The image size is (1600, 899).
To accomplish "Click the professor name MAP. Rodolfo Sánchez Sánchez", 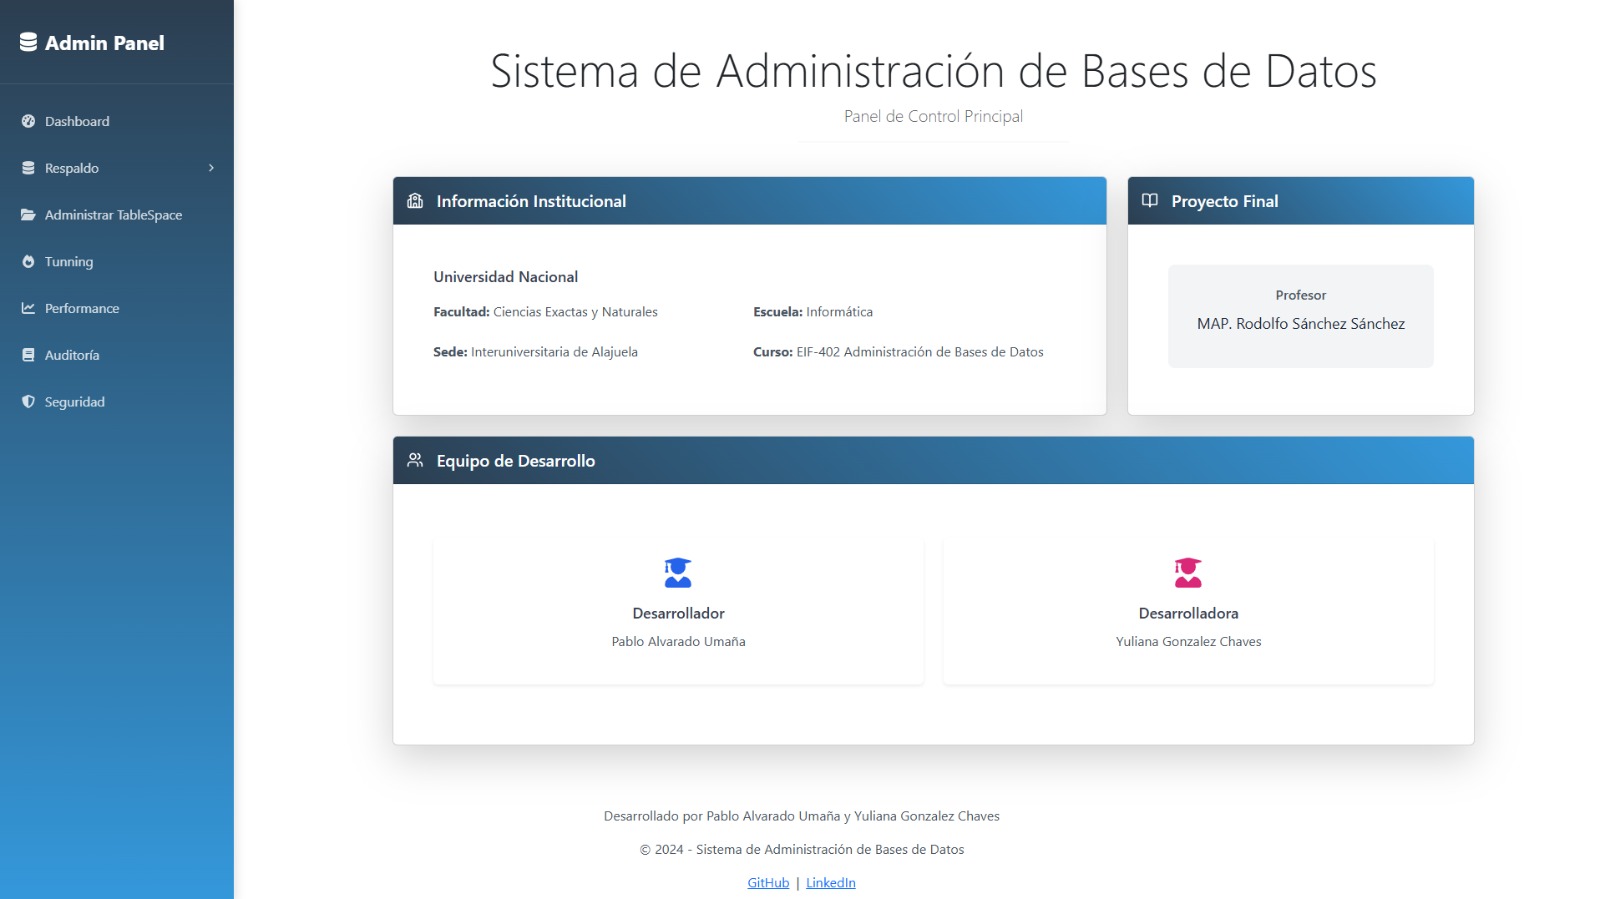I will click(x=1301, y=324).
